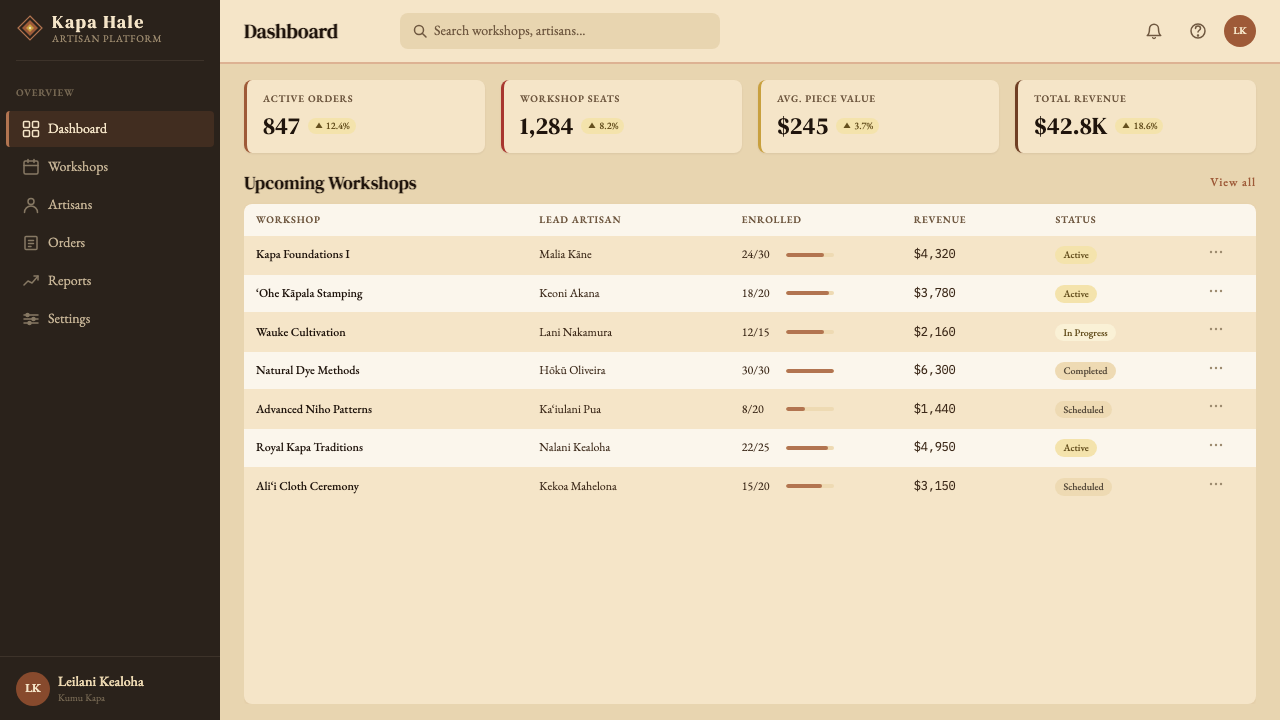Open the notifications bell icon
Image resolution: width=1280 pixels, height=720 pixels.
(1154, 31)
